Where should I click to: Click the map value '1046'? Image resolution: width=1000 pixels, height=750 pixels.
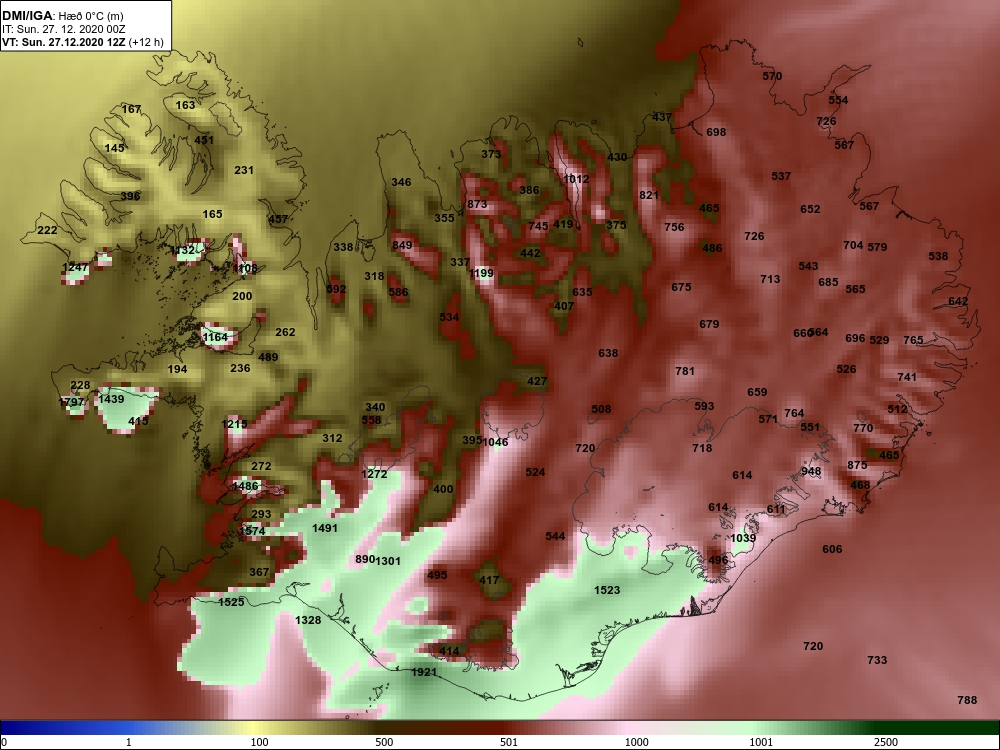click(496, 442)
